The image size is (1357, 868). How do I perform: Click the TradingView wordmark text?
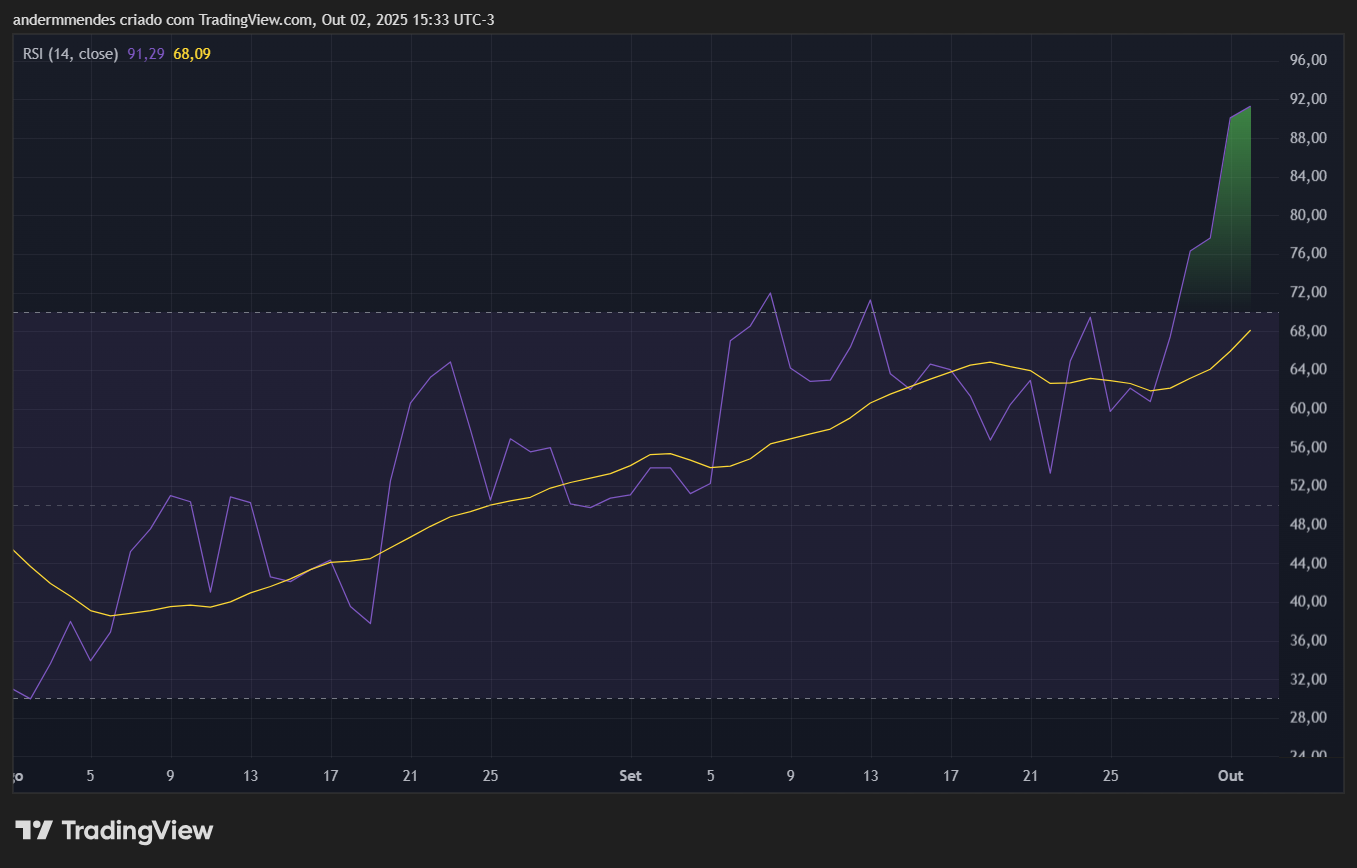pyautogui.click(x=137, y=830)
